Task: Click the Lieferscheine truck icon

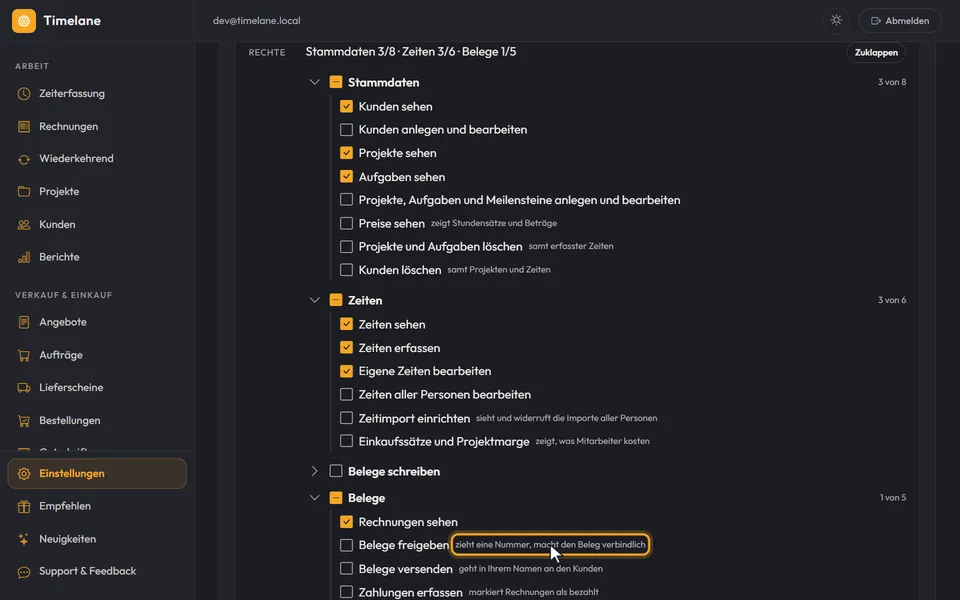Action: pyautogui.click(x=24, y=388)
